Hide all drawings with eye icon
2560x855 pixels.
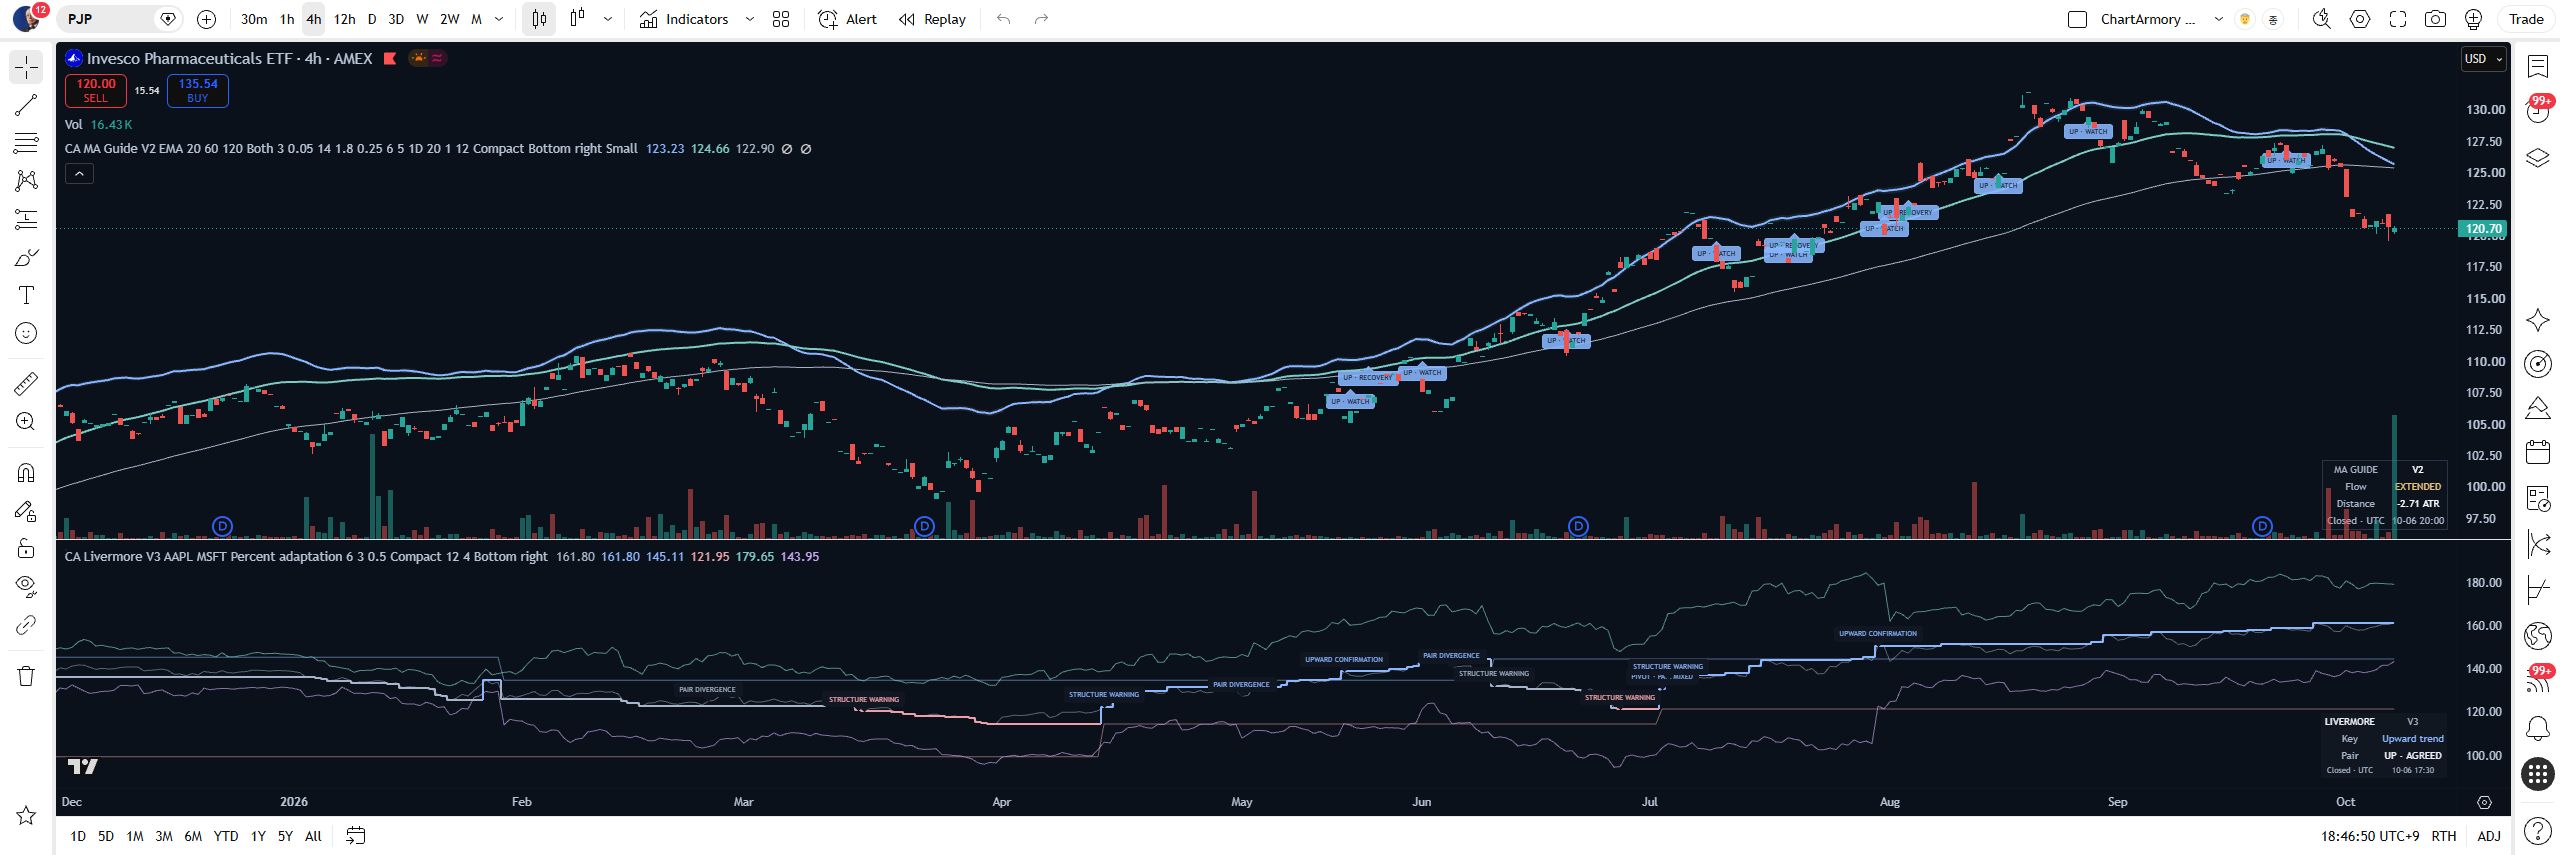[x=26, y=586]
